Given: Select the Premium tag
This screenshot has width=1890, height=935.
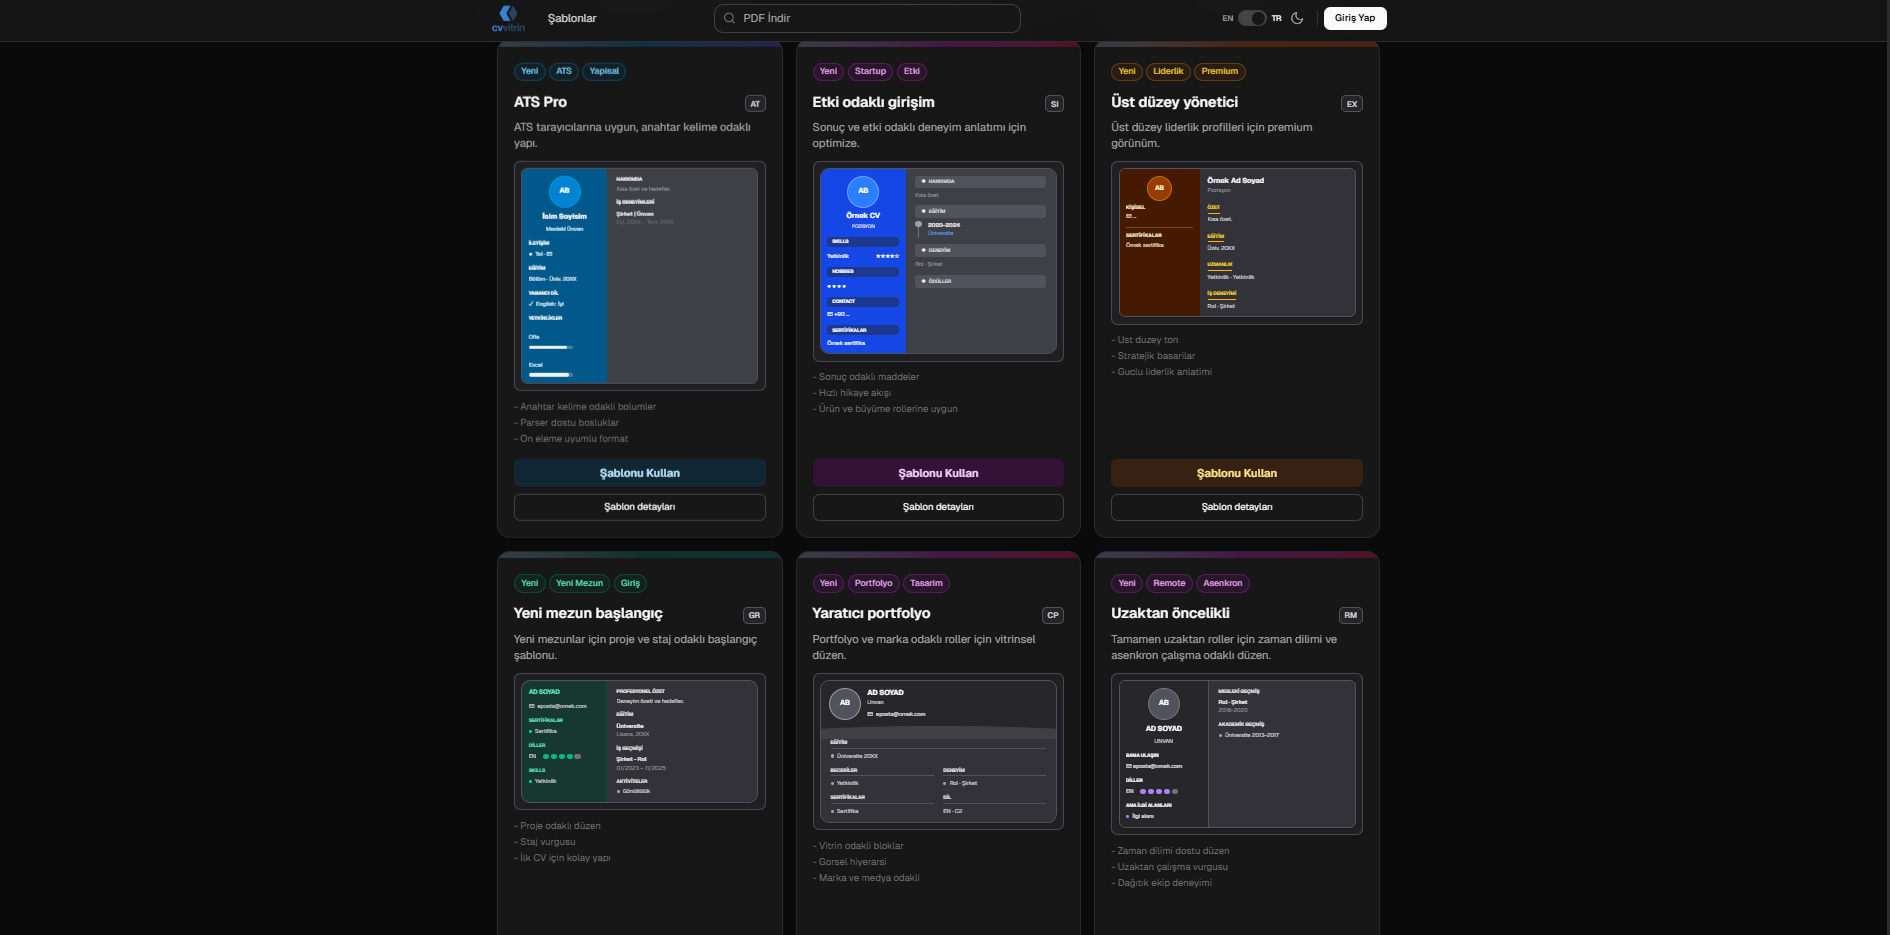Looking at the screenshot, I should click(x=1220, y=71).
